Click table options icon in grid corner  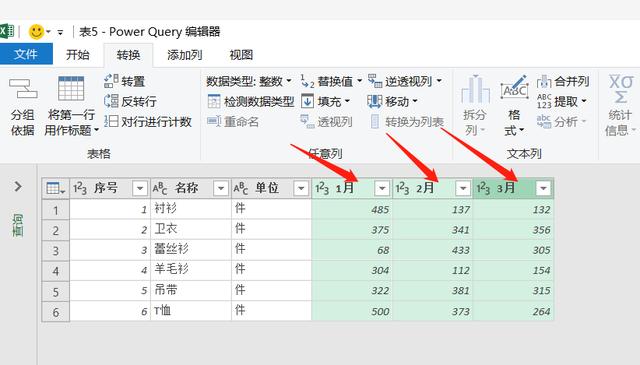[x=56, y=188]
